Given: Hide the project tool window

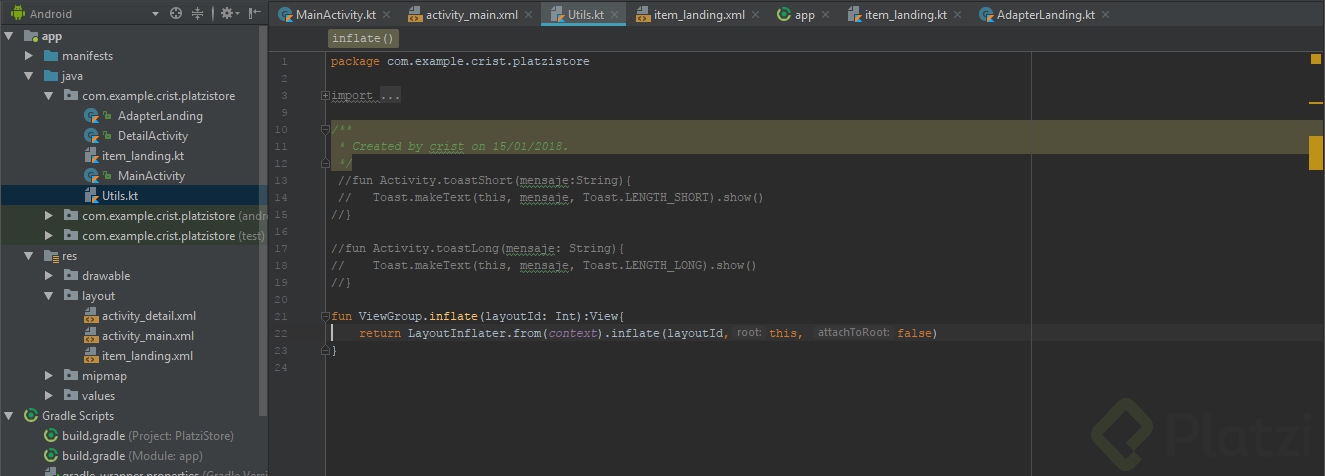Looking at the screenshot, I should (x=255, y=14).
